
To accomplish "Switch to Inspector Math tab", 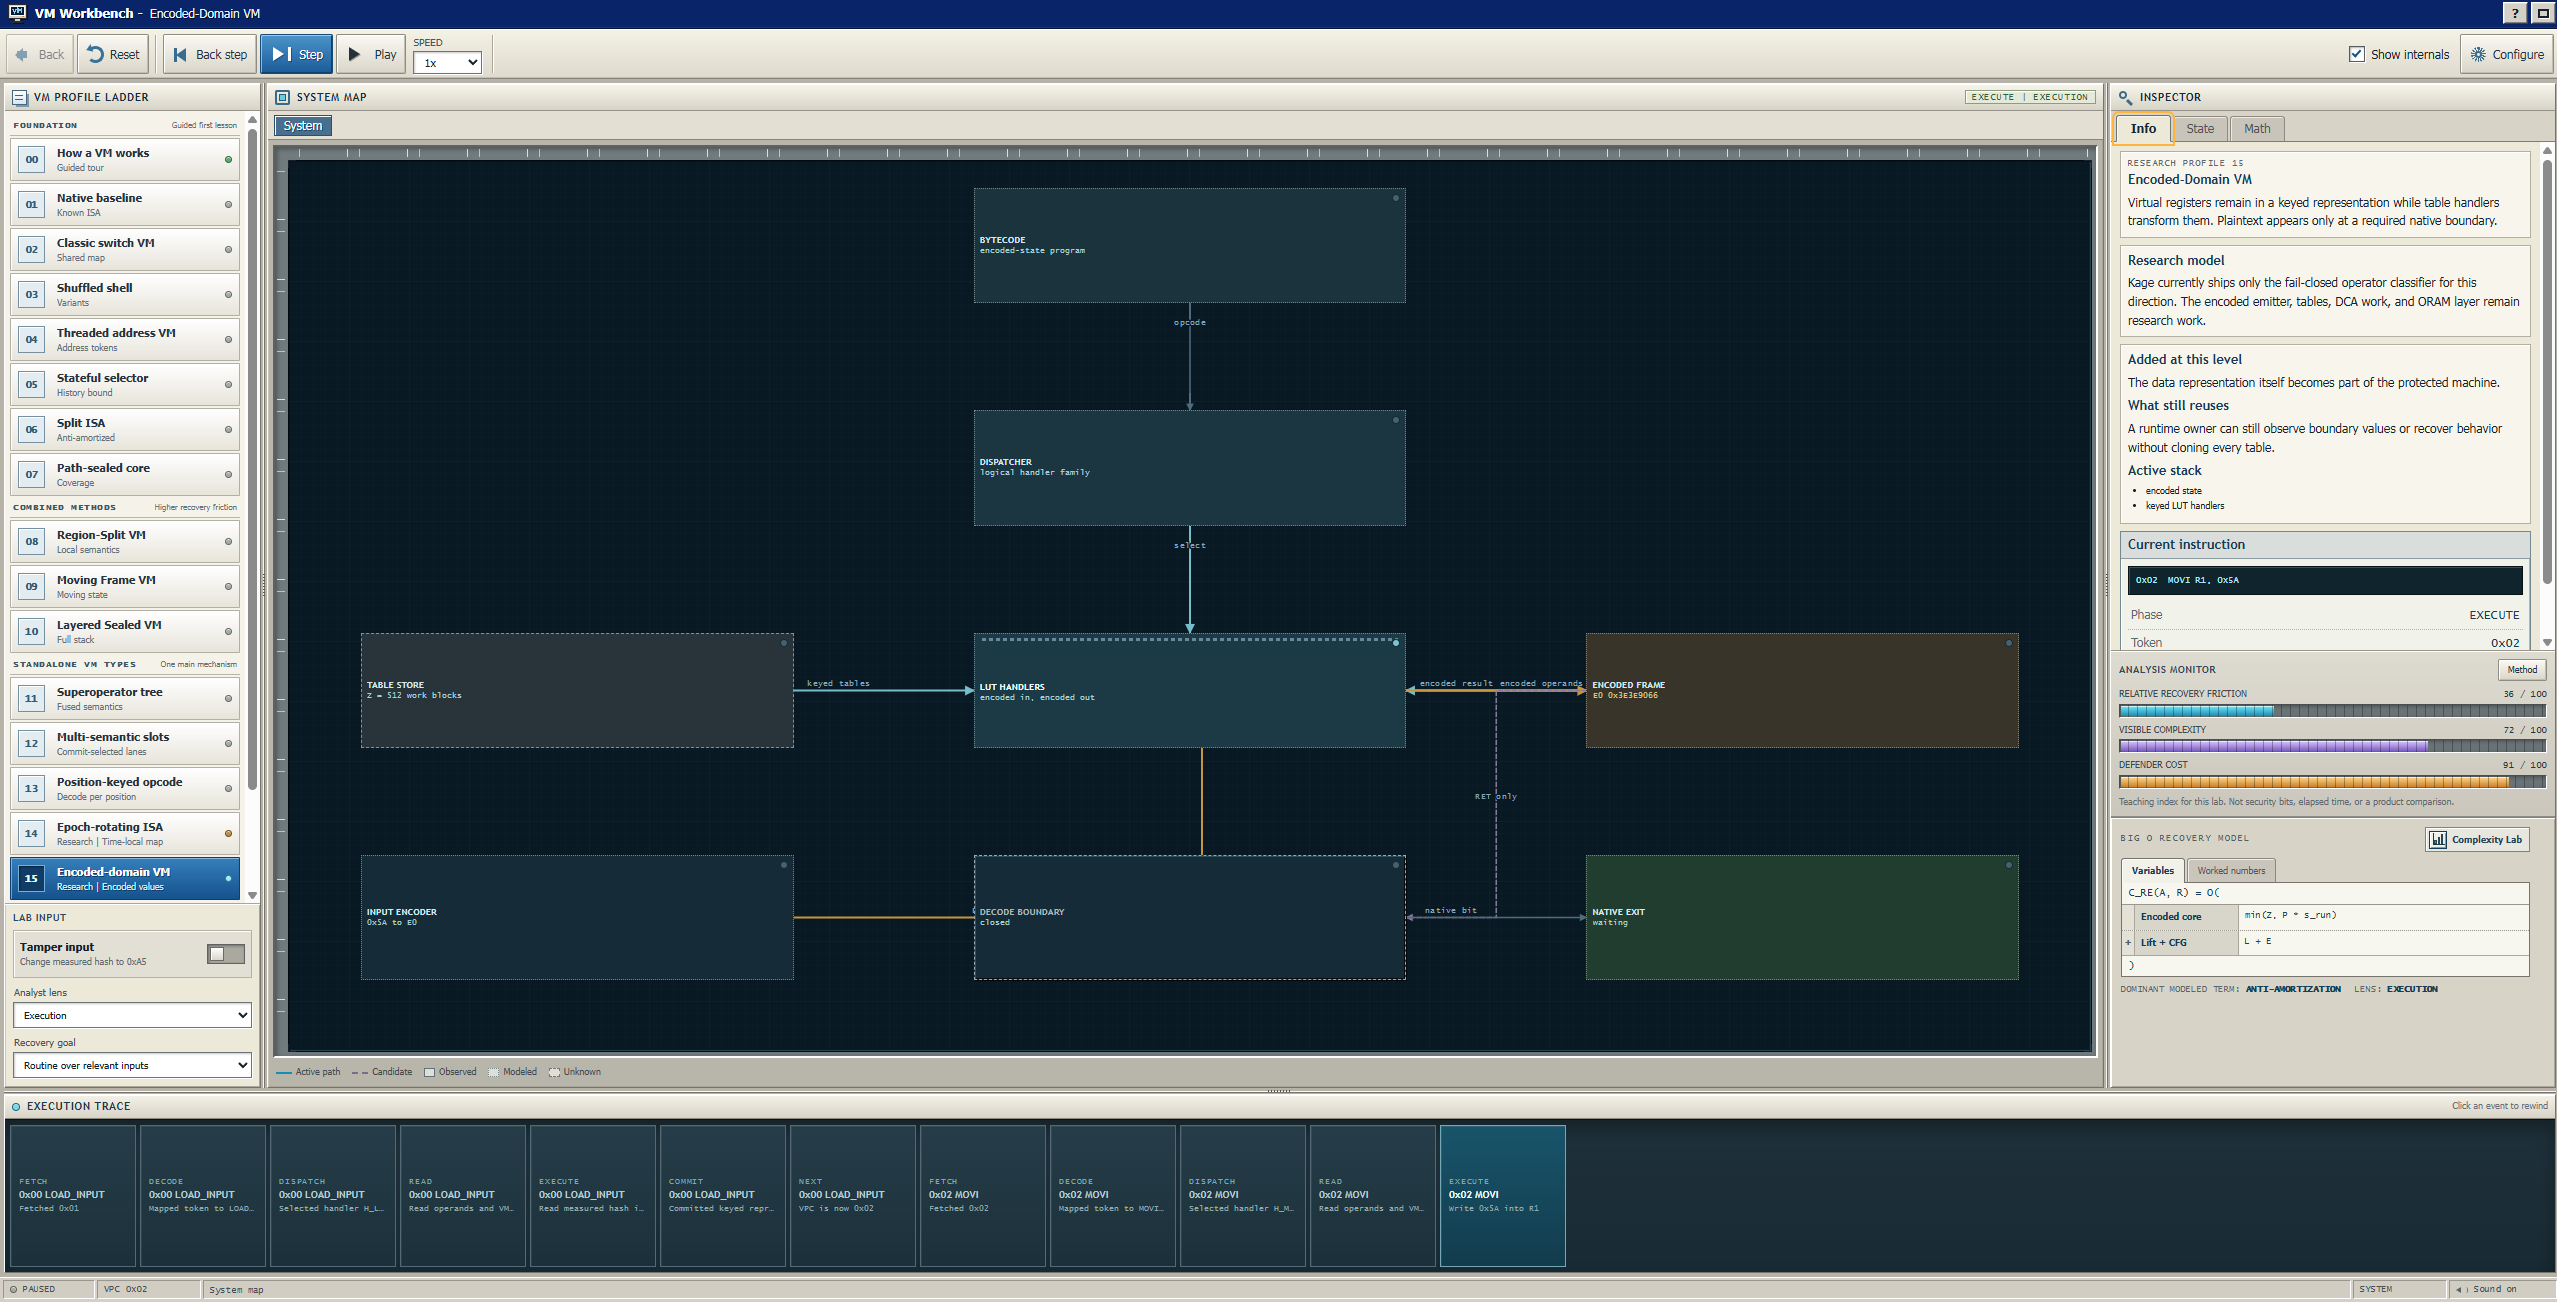I will coord(2257,128).
